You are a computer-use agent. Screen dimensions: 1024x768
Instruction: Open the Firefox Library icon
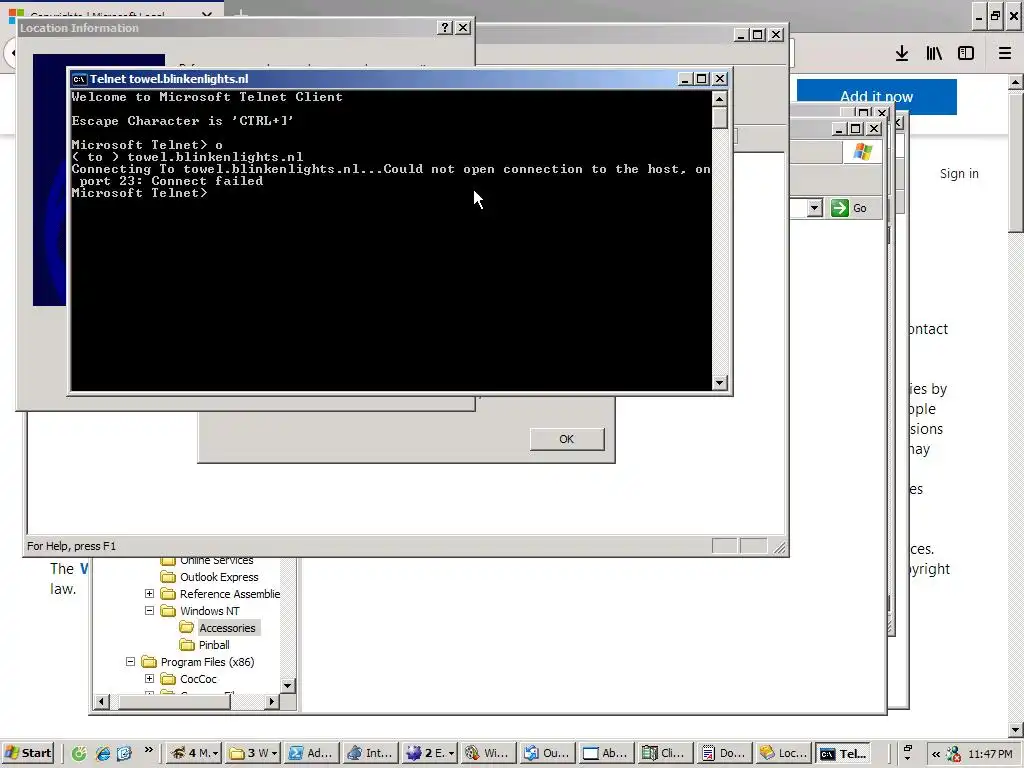pos(934,54)
